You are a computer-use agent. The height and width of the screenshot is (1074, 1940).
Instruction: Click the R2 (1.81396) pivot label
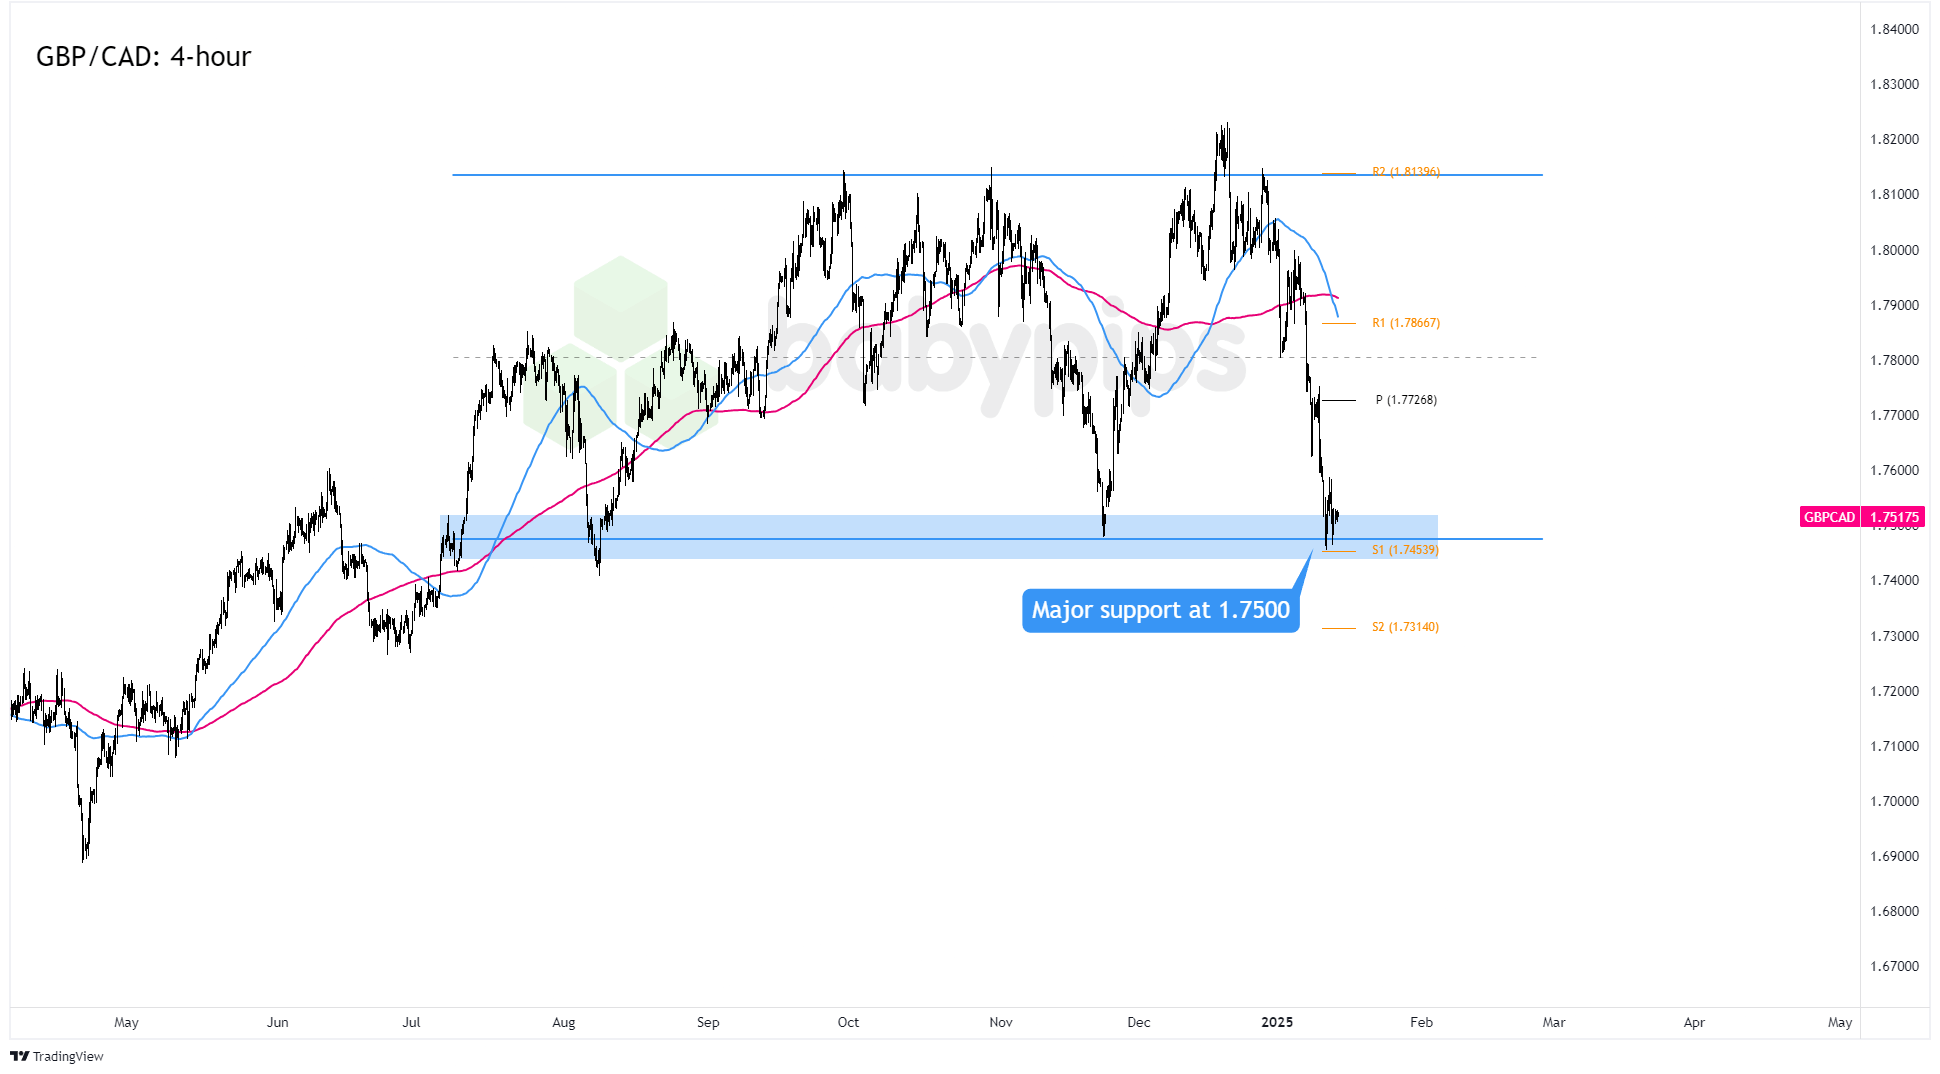(1406, 172)
